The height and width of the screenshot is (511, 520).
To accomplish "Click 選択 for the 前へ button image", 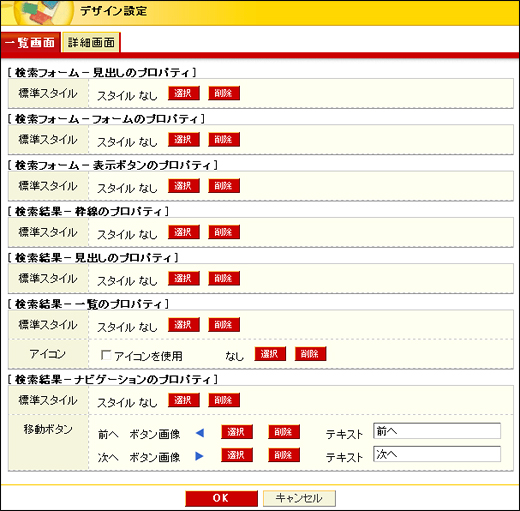I will tap(237, 432).
